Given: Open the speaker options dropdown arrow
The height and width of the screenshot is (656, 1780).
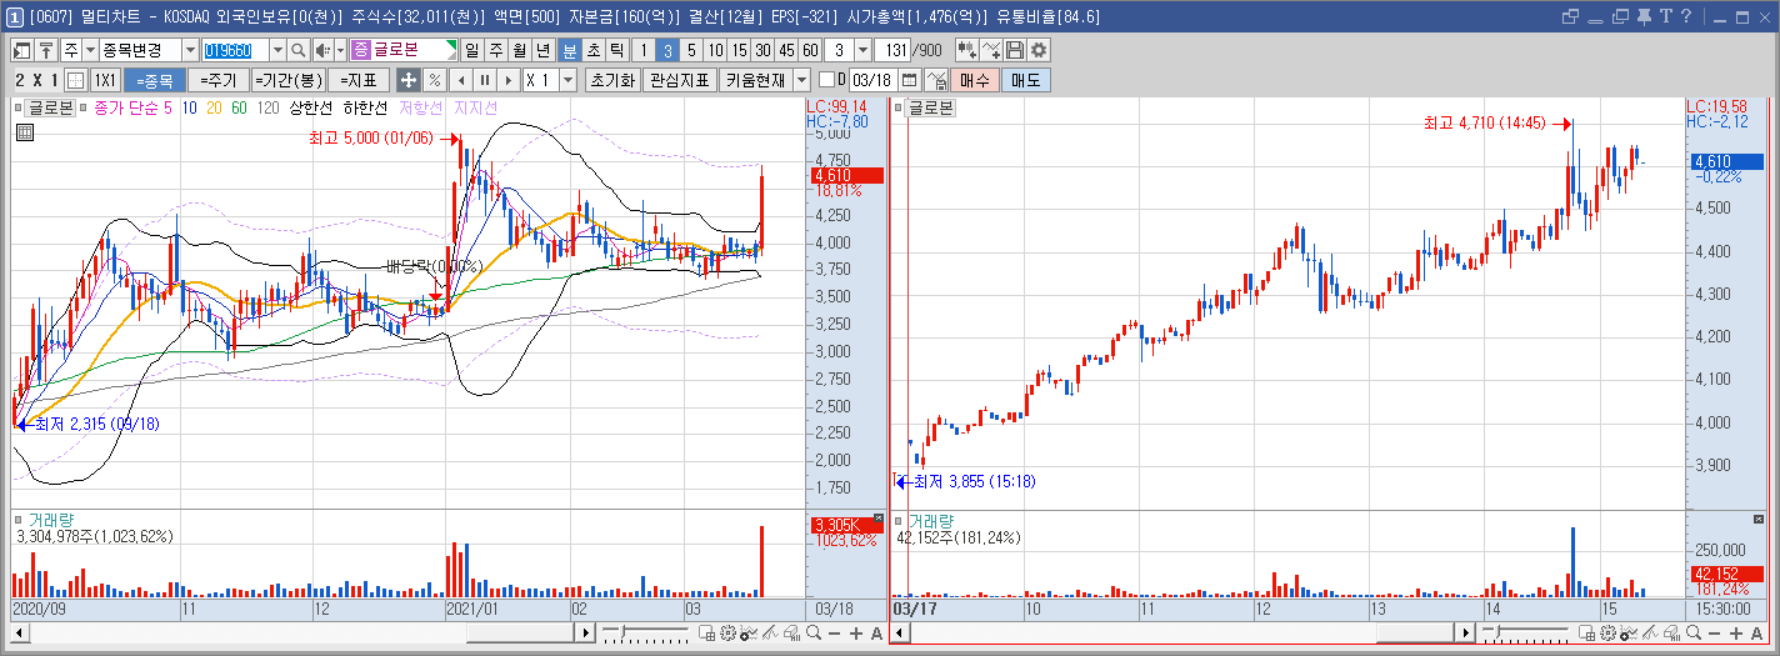Looking at the screenshot, I should [x=340, y=50].
